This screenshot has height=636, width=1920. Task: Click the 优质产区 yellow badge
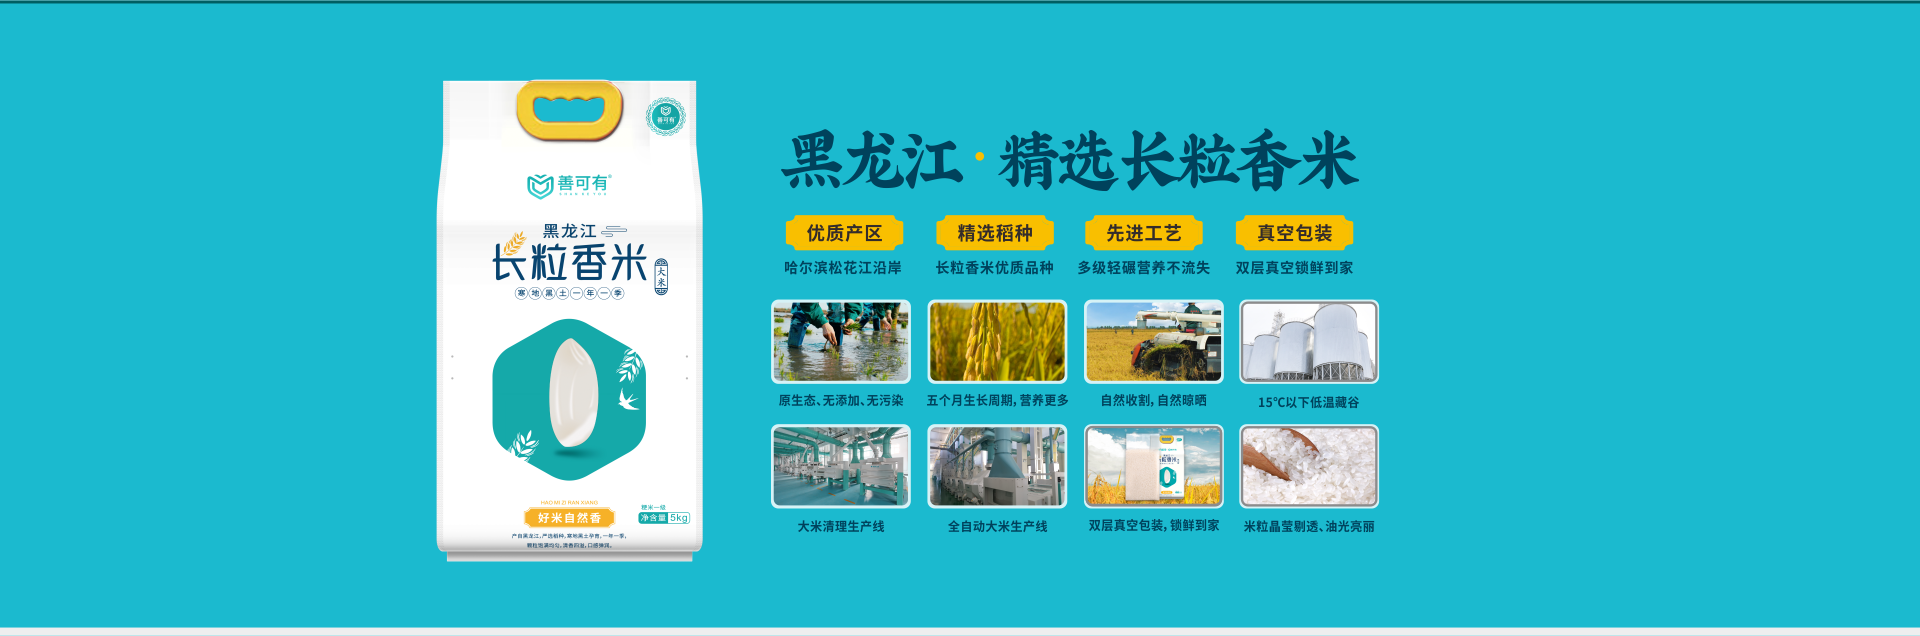pyautogui.click(x=844, y=233)
